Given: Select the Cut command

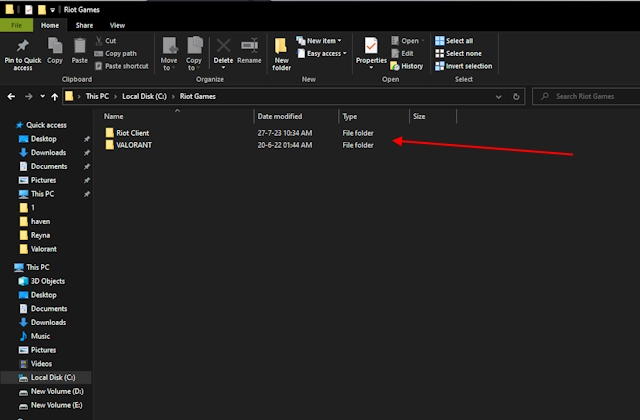Looking at the screenshot, I should click(106, 41).
